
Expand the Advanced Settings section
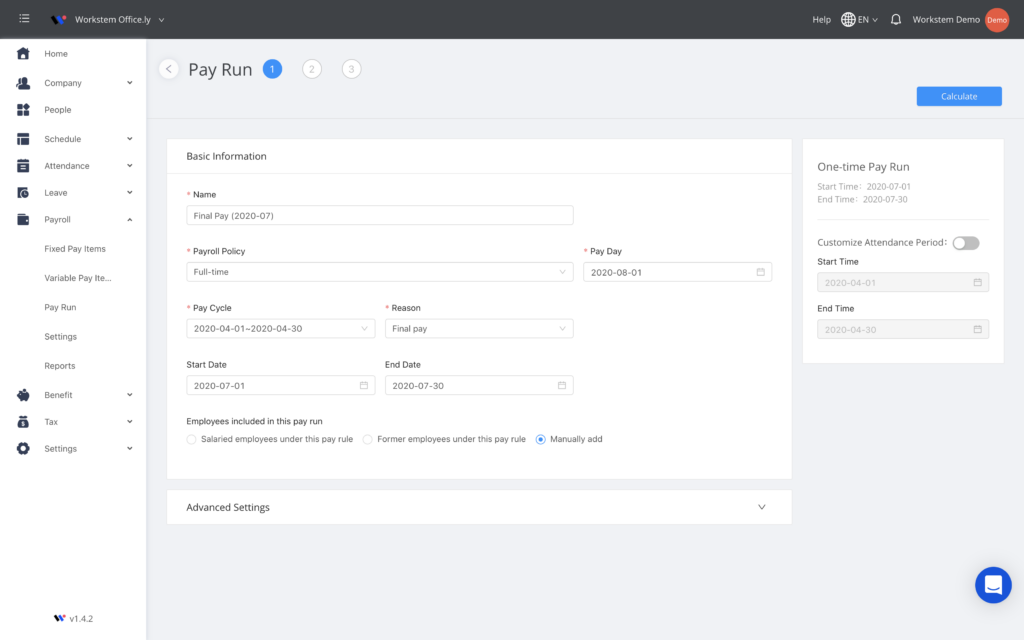[479, 507]
